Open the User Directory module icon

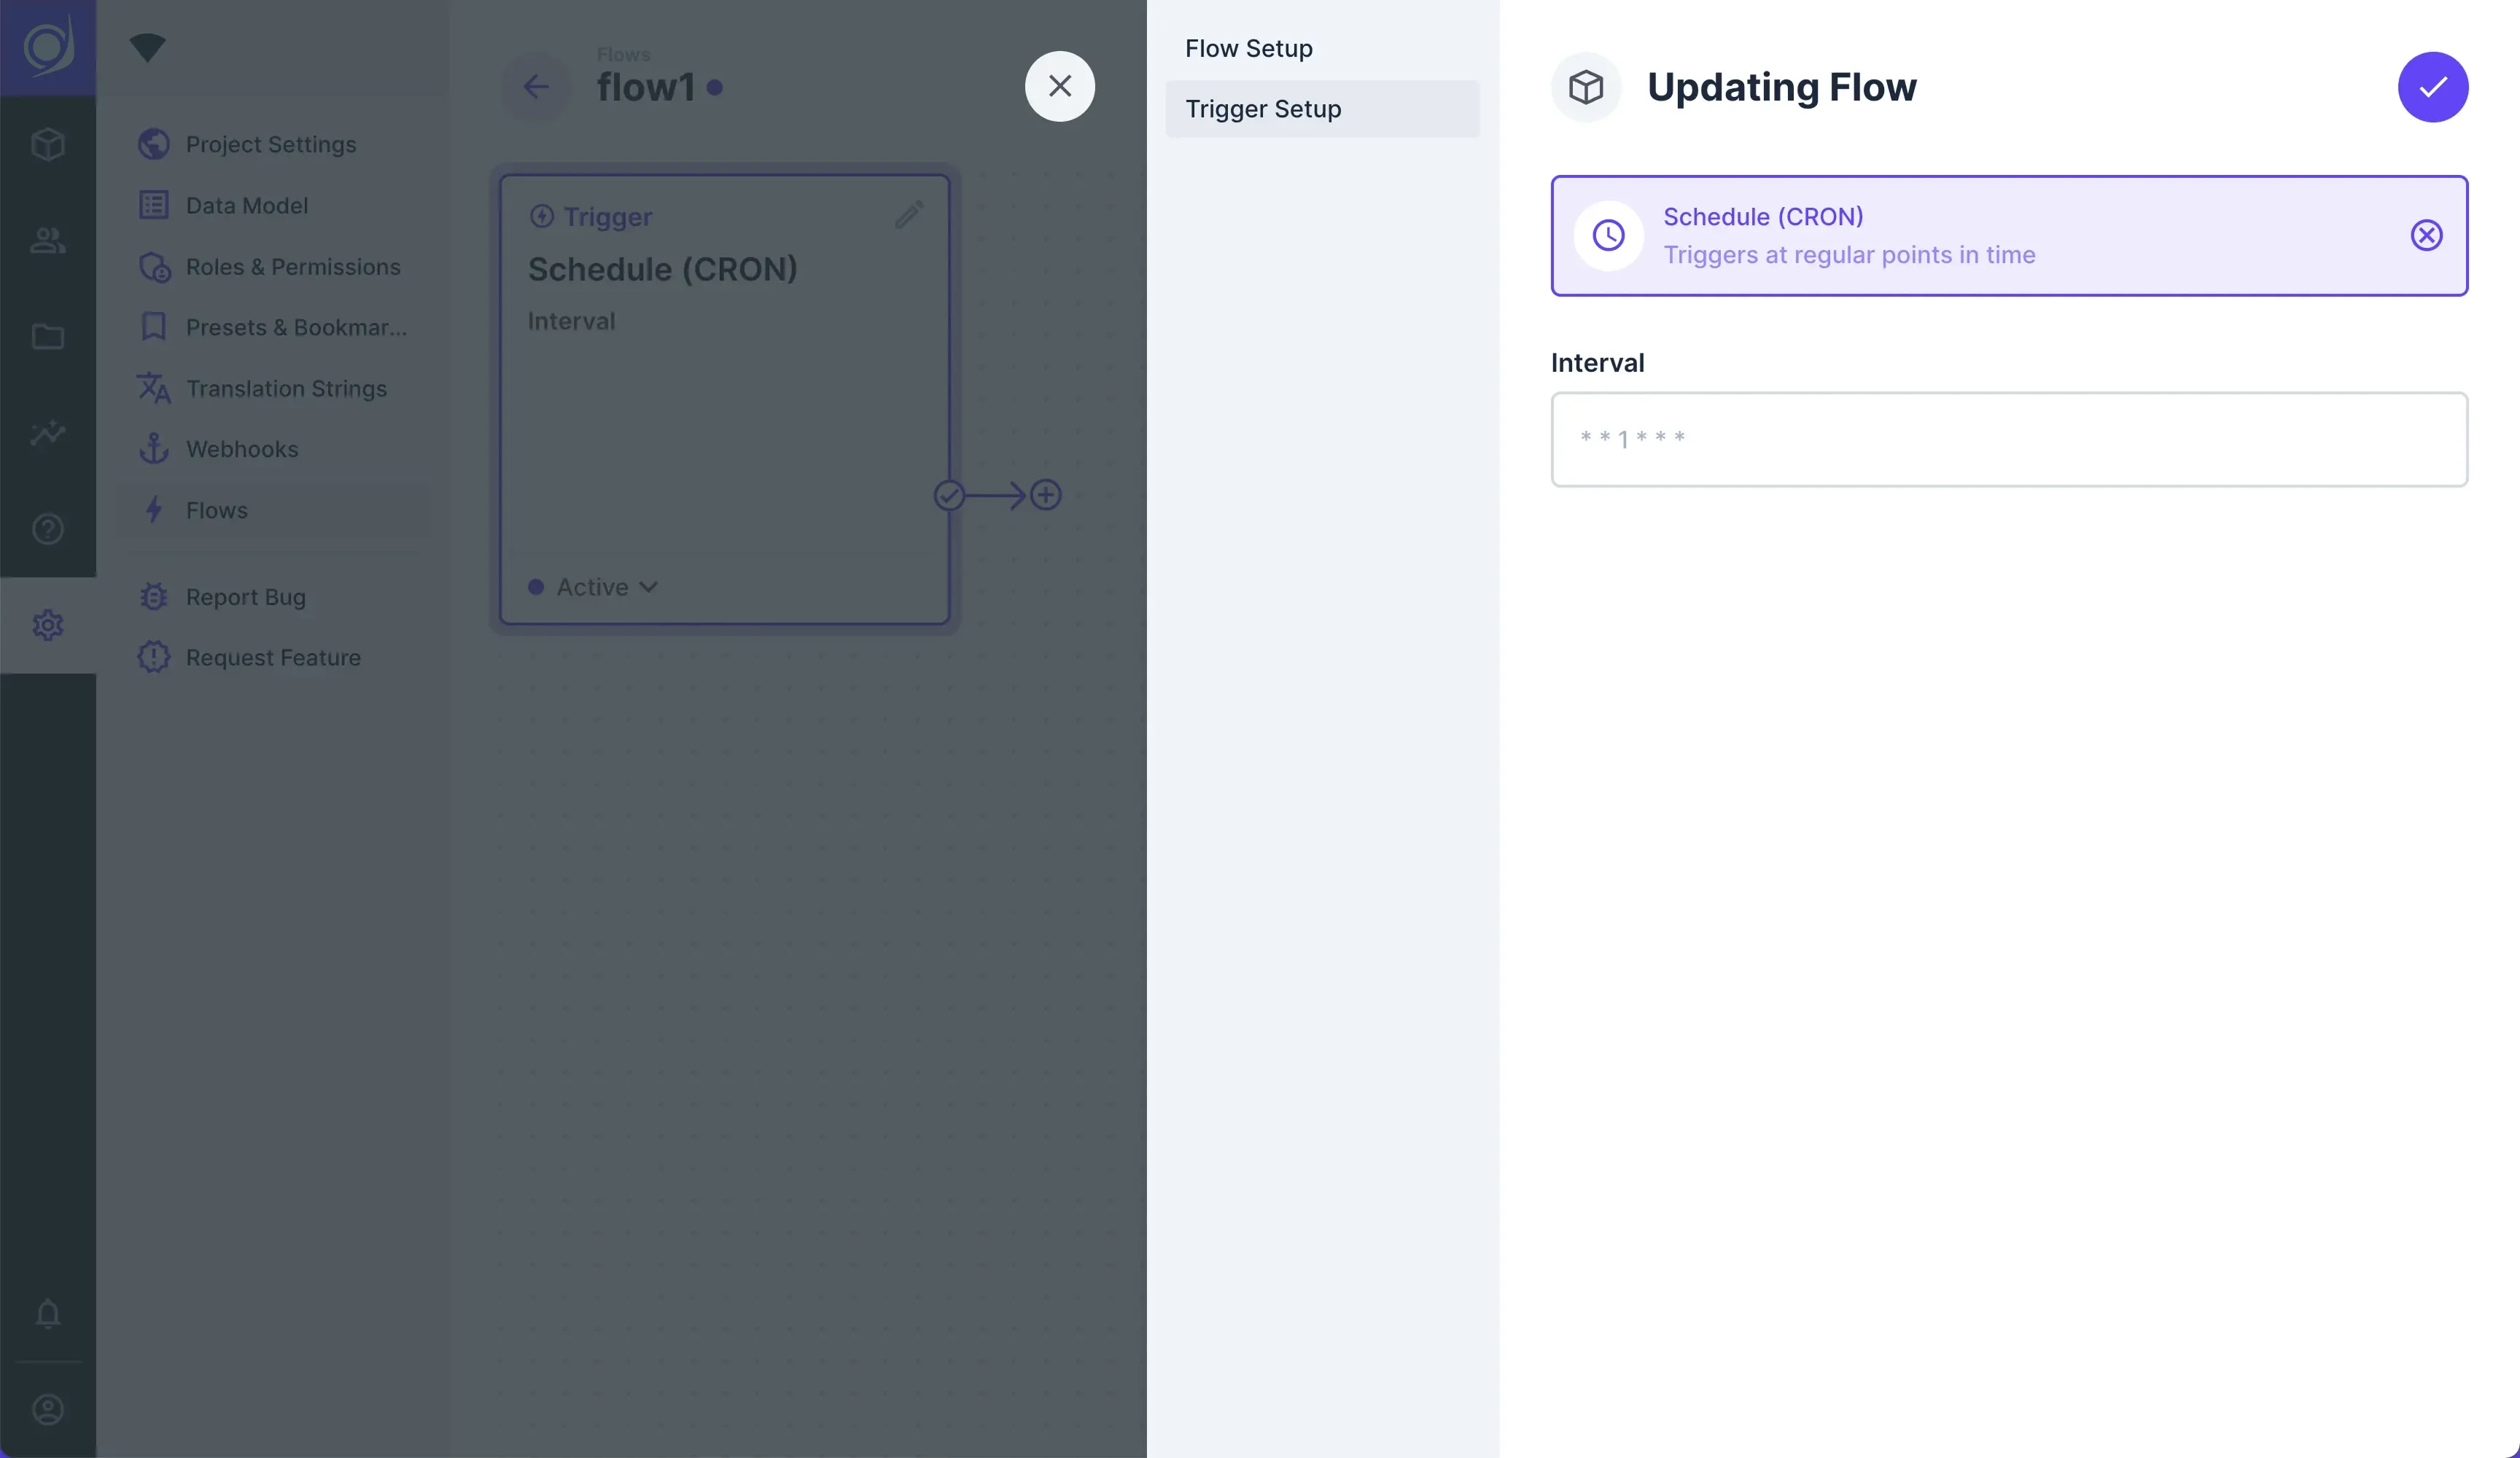click(x=48, y=240)
